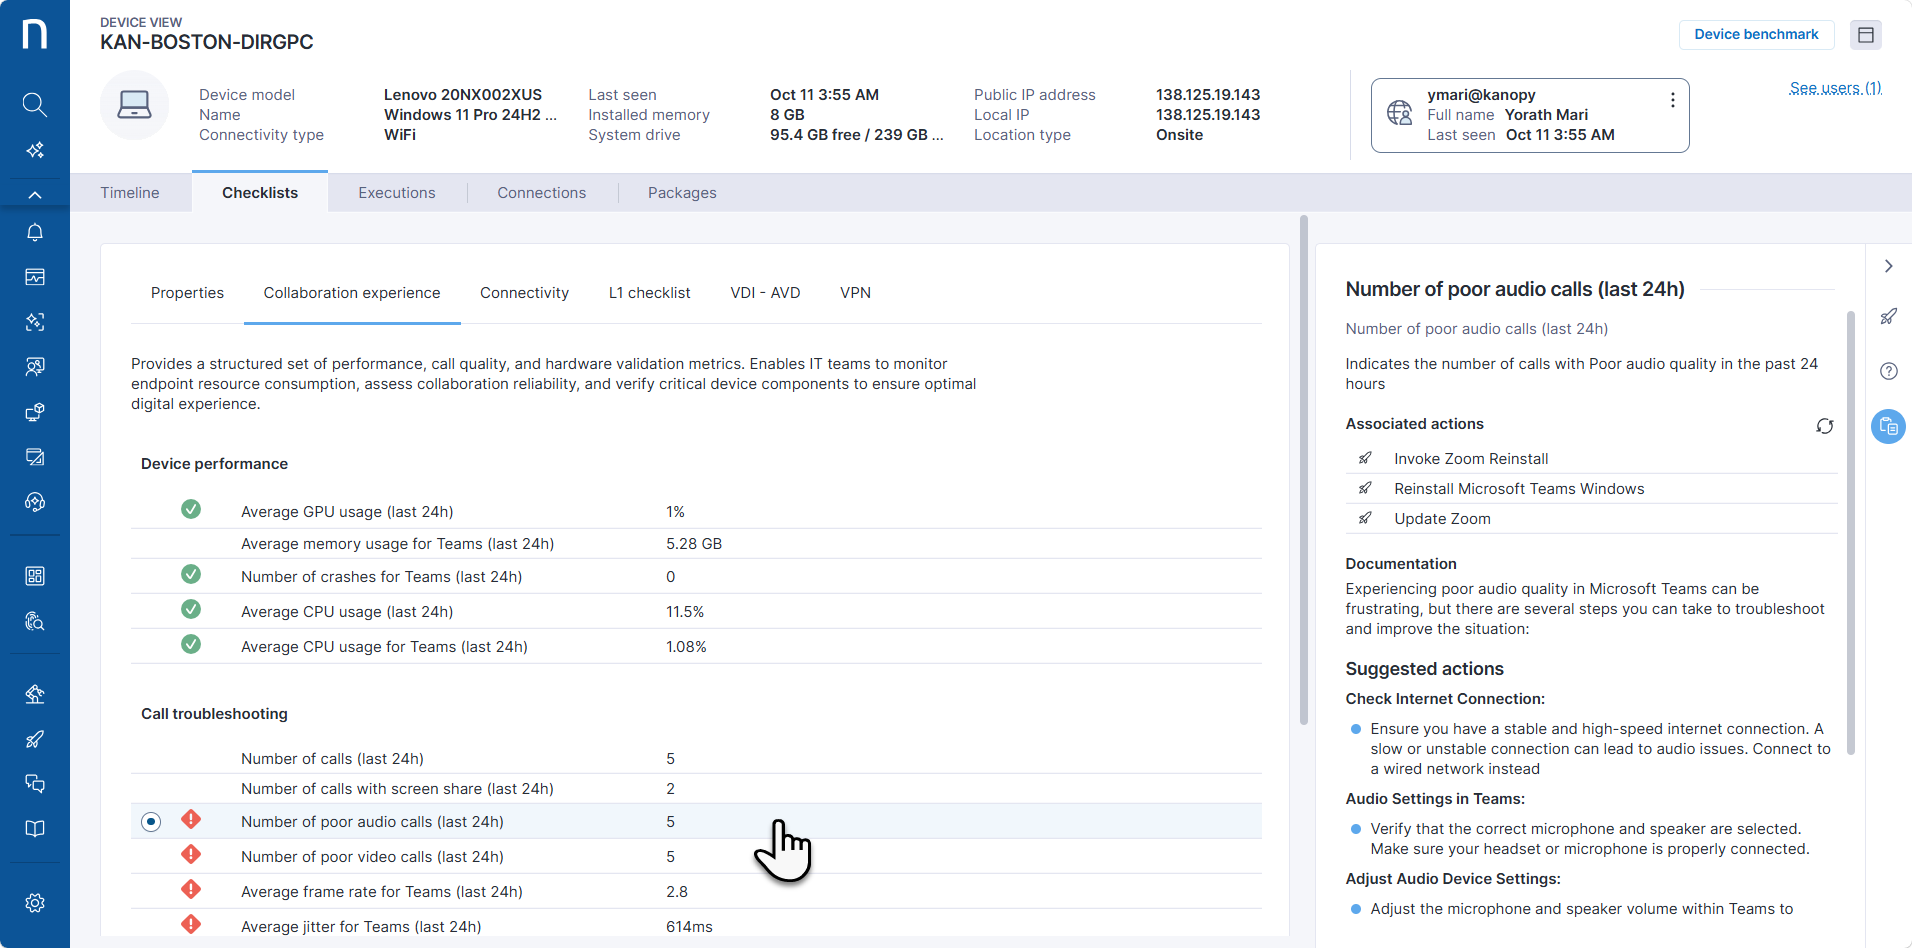Click the right details panel scrollbar
This screenshot has width=1912, height=948.
[1850, 532]
